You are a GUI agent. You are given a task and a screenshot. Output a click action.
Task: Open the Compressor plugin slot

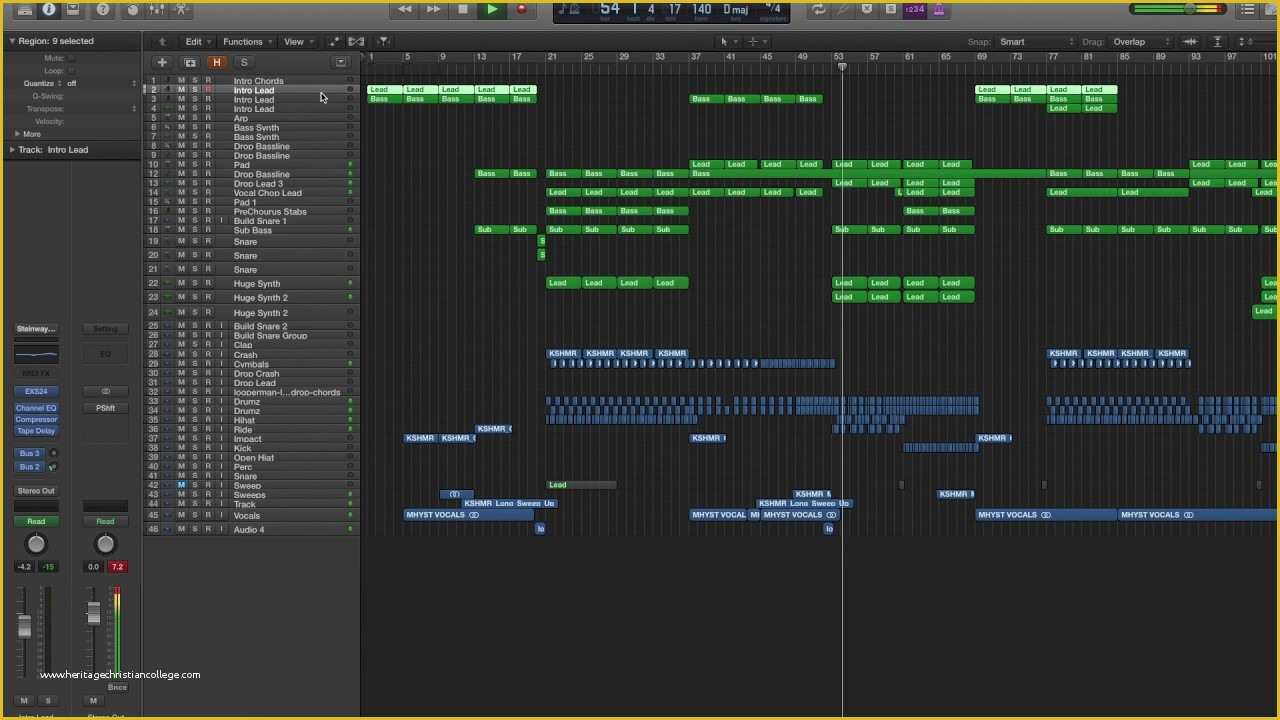click(36, 420)
